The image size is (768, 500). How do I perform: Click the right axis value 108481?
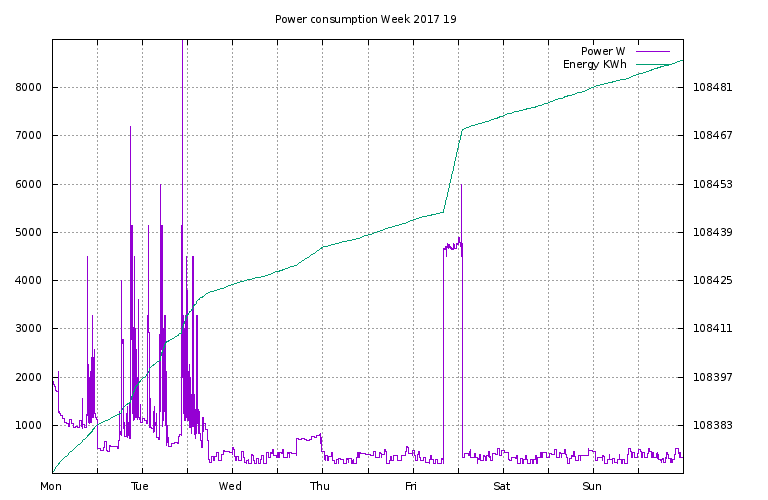pyautogui.click(x=713, y=87)
